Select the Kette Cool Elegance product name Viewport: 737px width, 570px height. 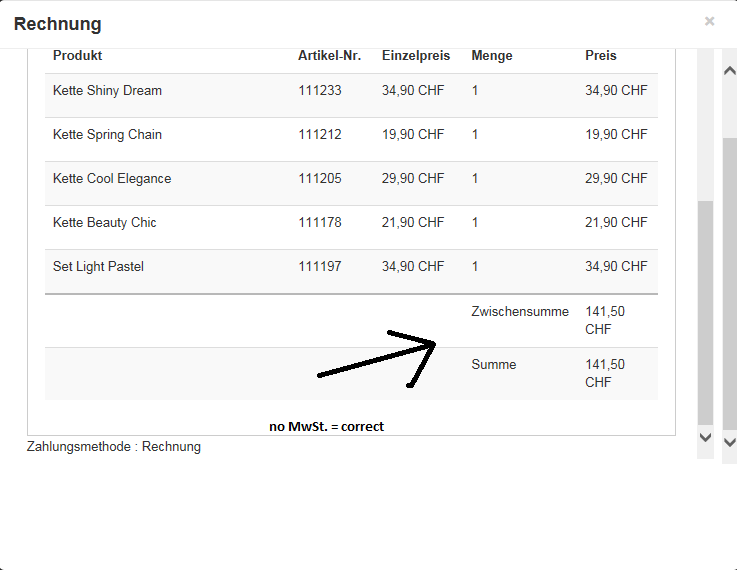(x=112, y=179)
